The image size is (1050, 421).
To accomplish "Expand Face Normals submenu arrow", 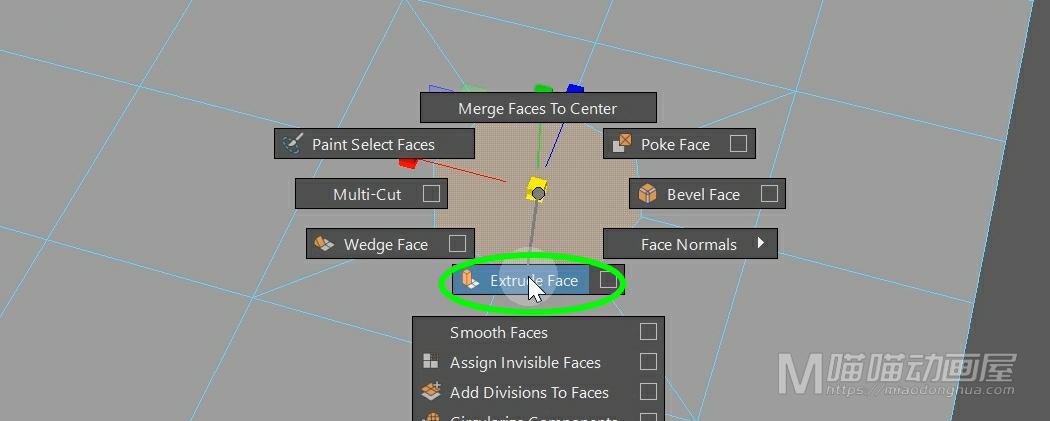I will click(761, 243).
